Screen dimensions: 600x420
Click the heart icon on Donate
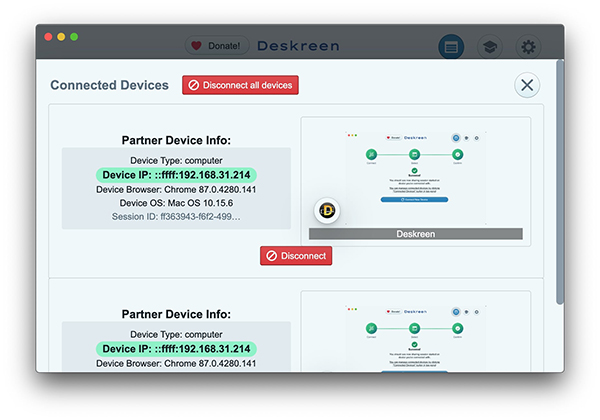(196, 46)
